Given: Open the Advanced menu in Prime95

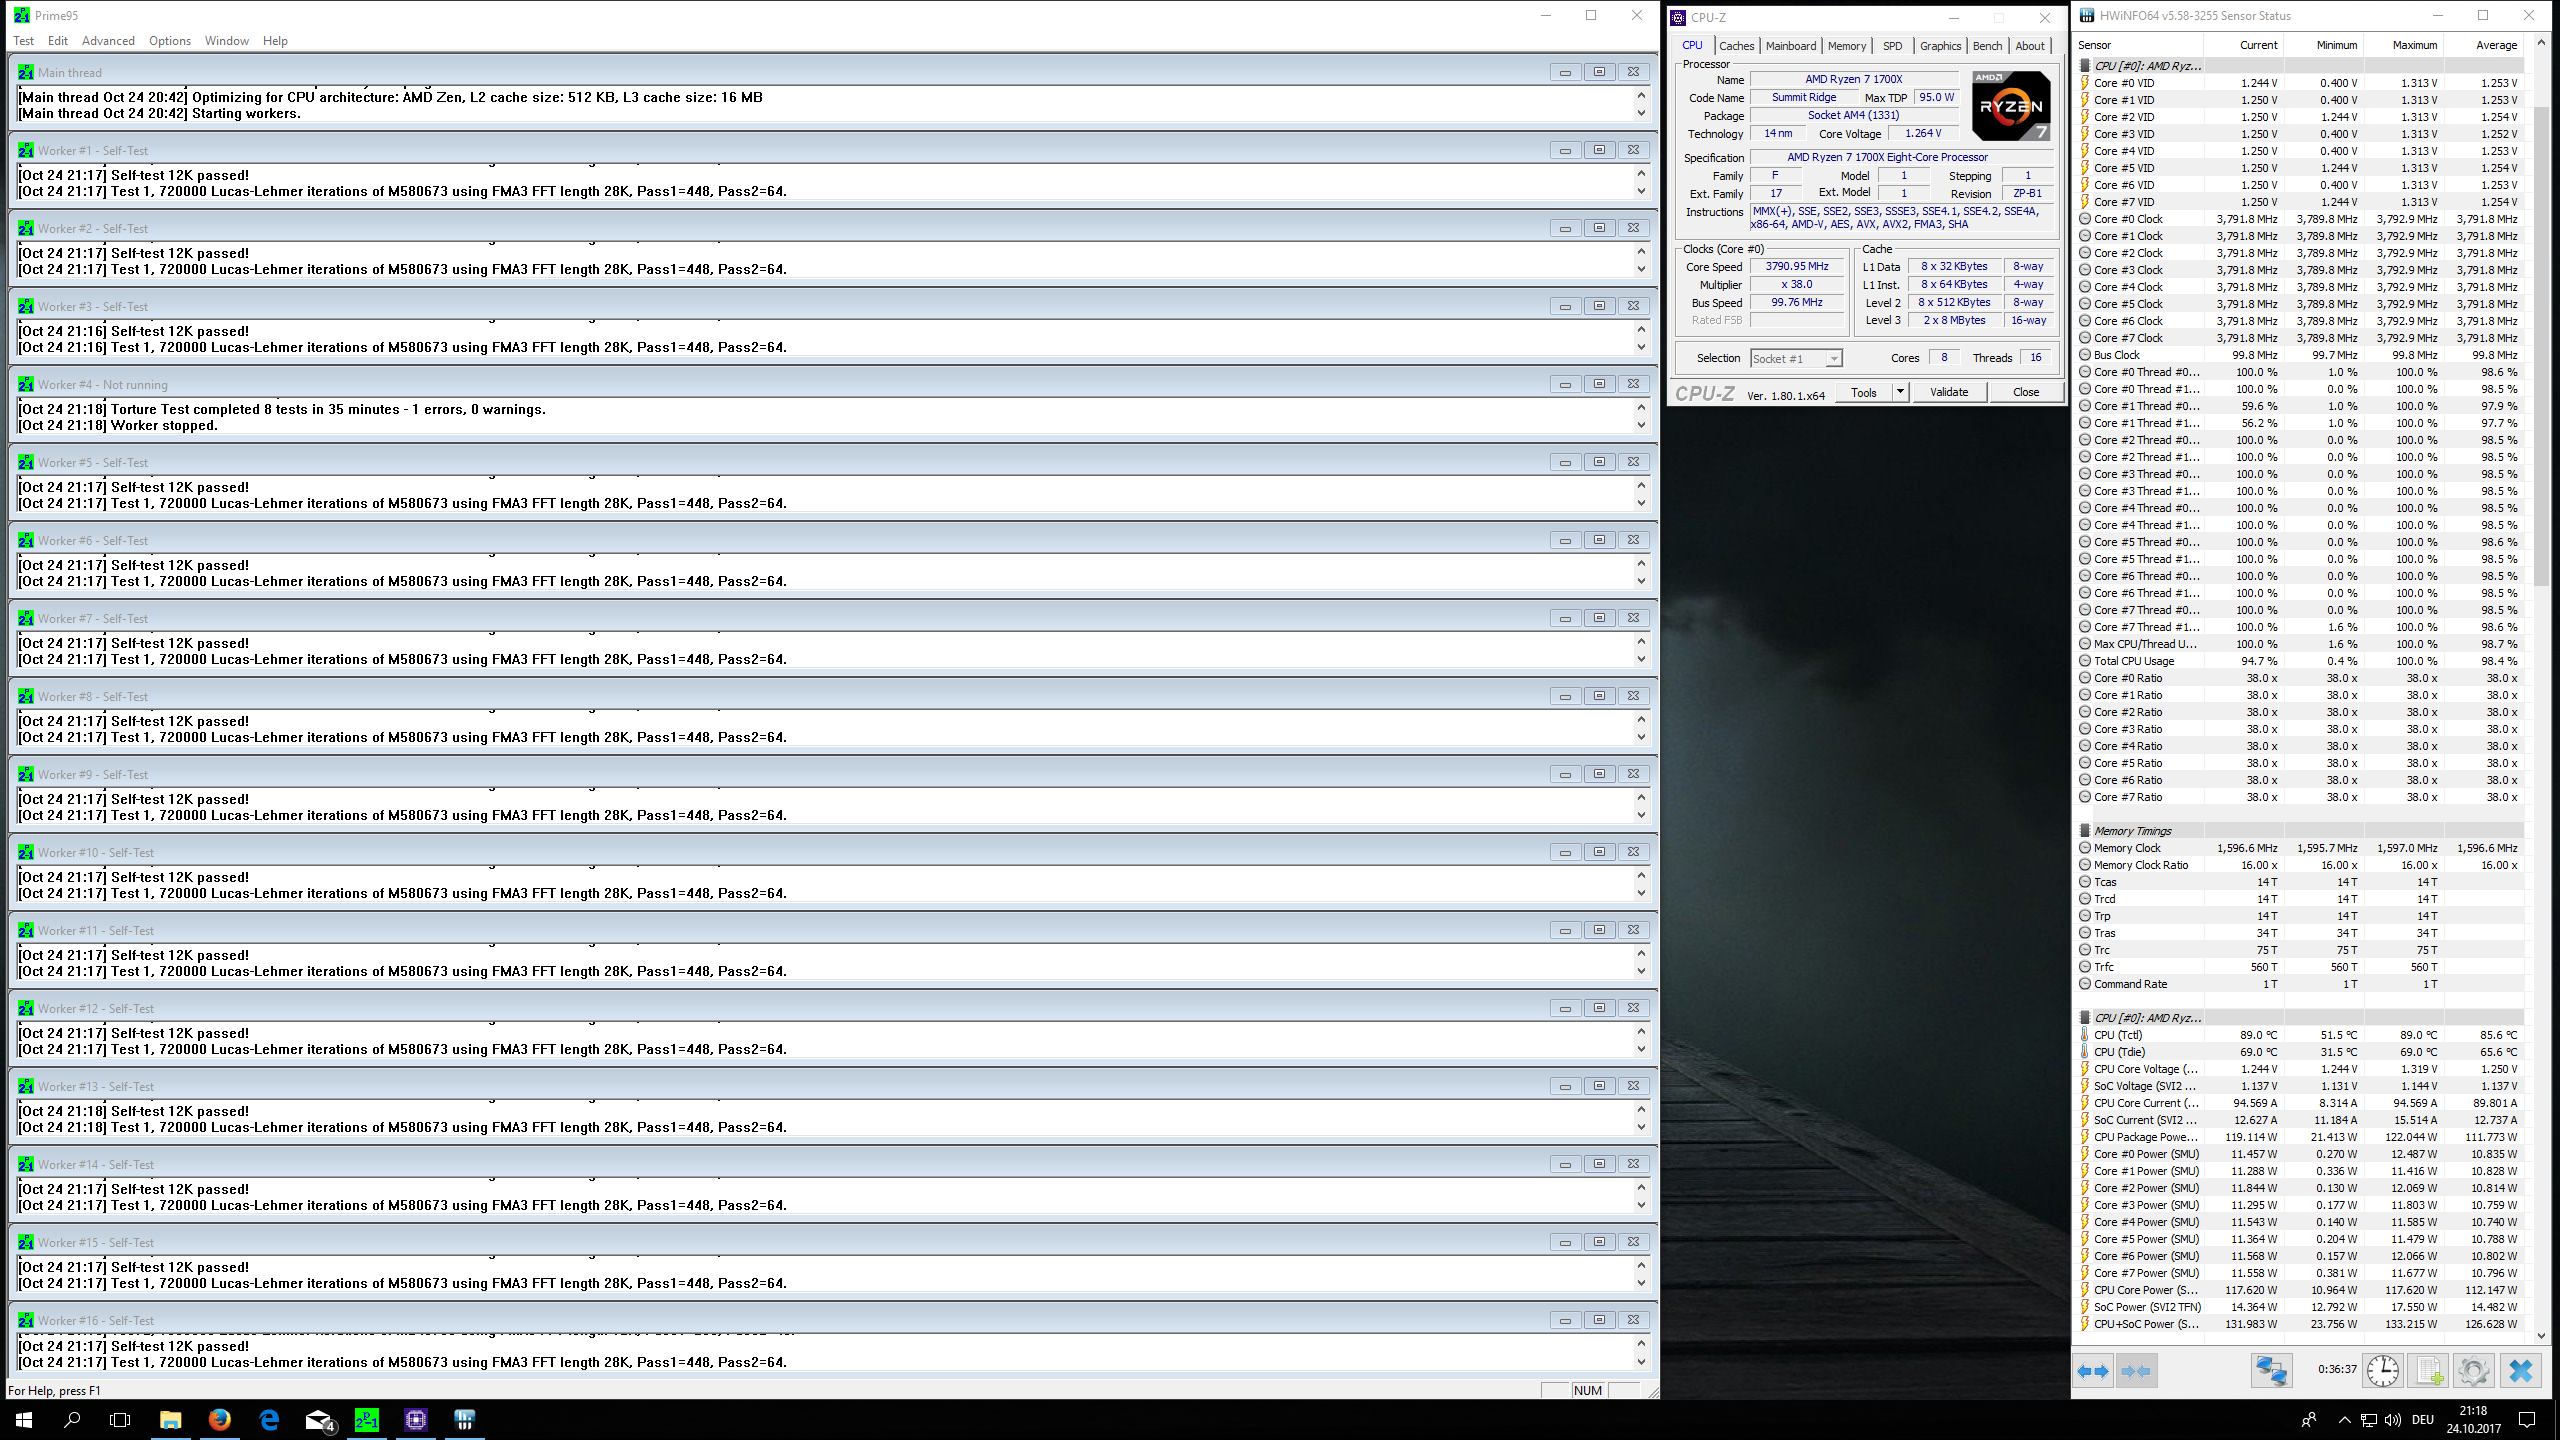Looking at the screenshot, I should [x=108, y=41].
